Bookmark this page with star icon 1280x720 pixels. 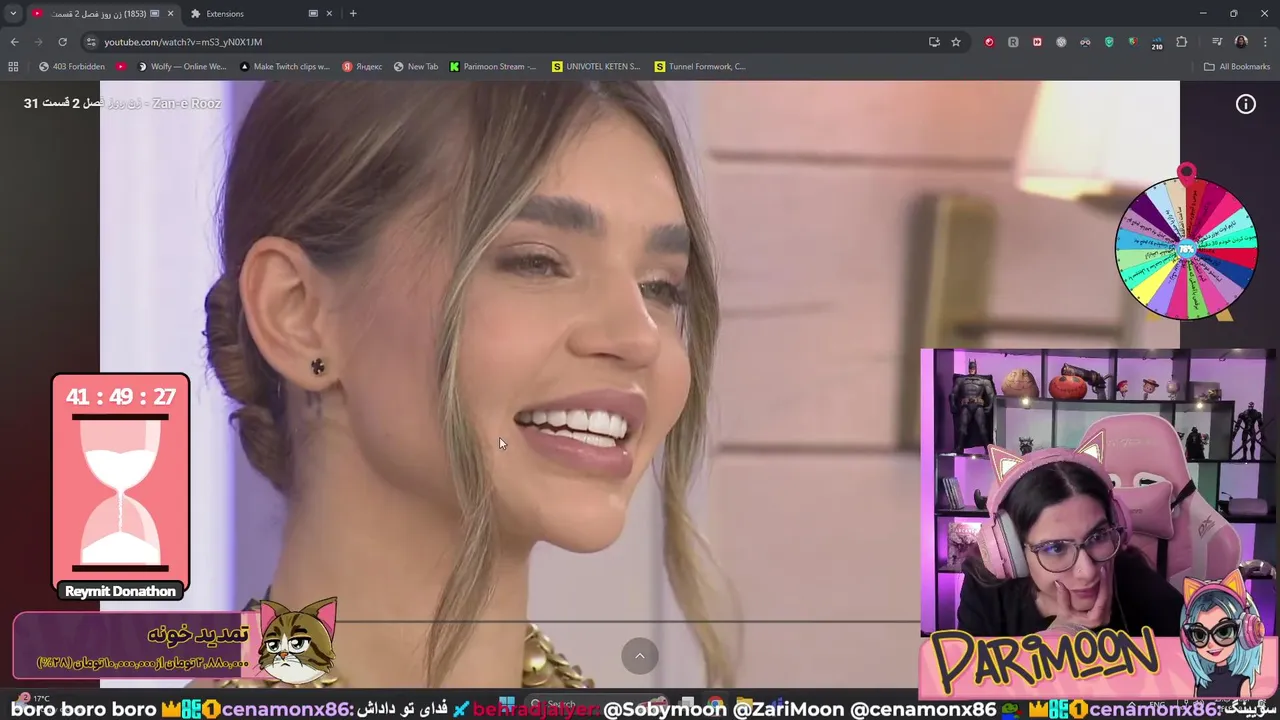coord(956,42)
